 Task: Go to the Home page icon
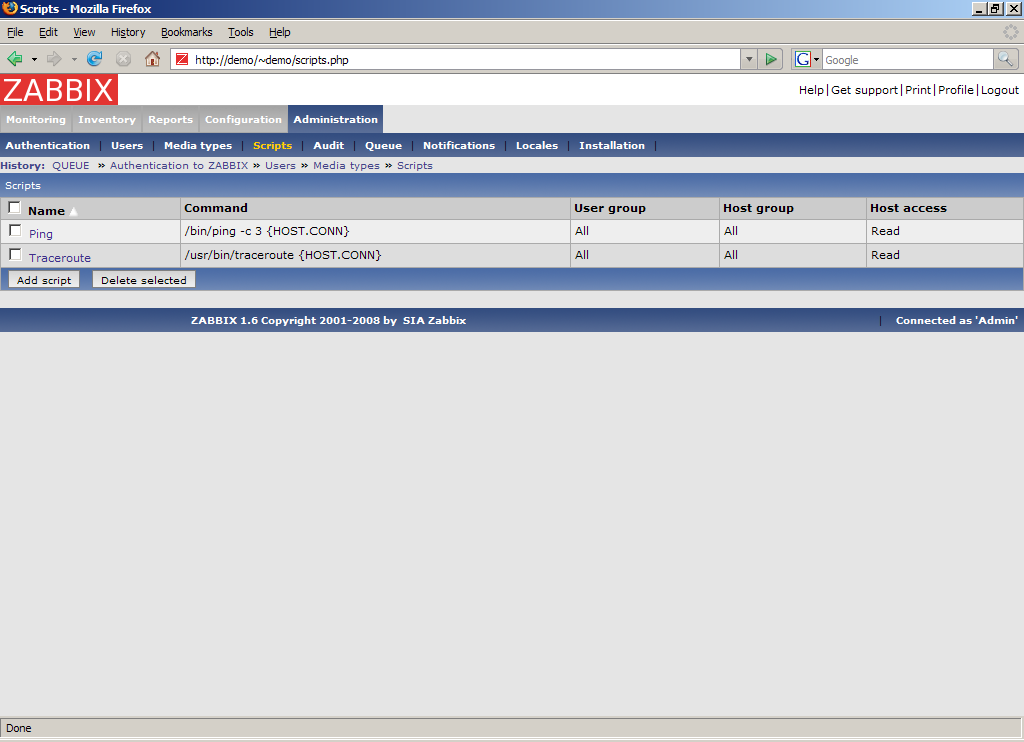point(152,59)
